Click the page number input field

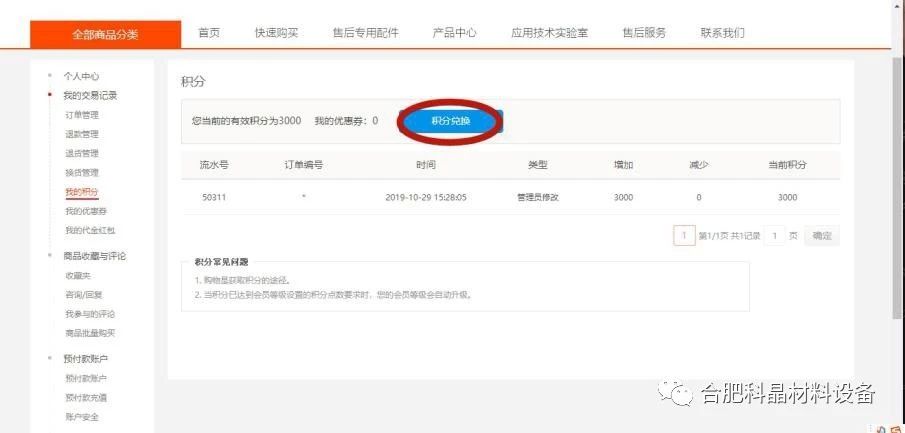coord(775,236)
